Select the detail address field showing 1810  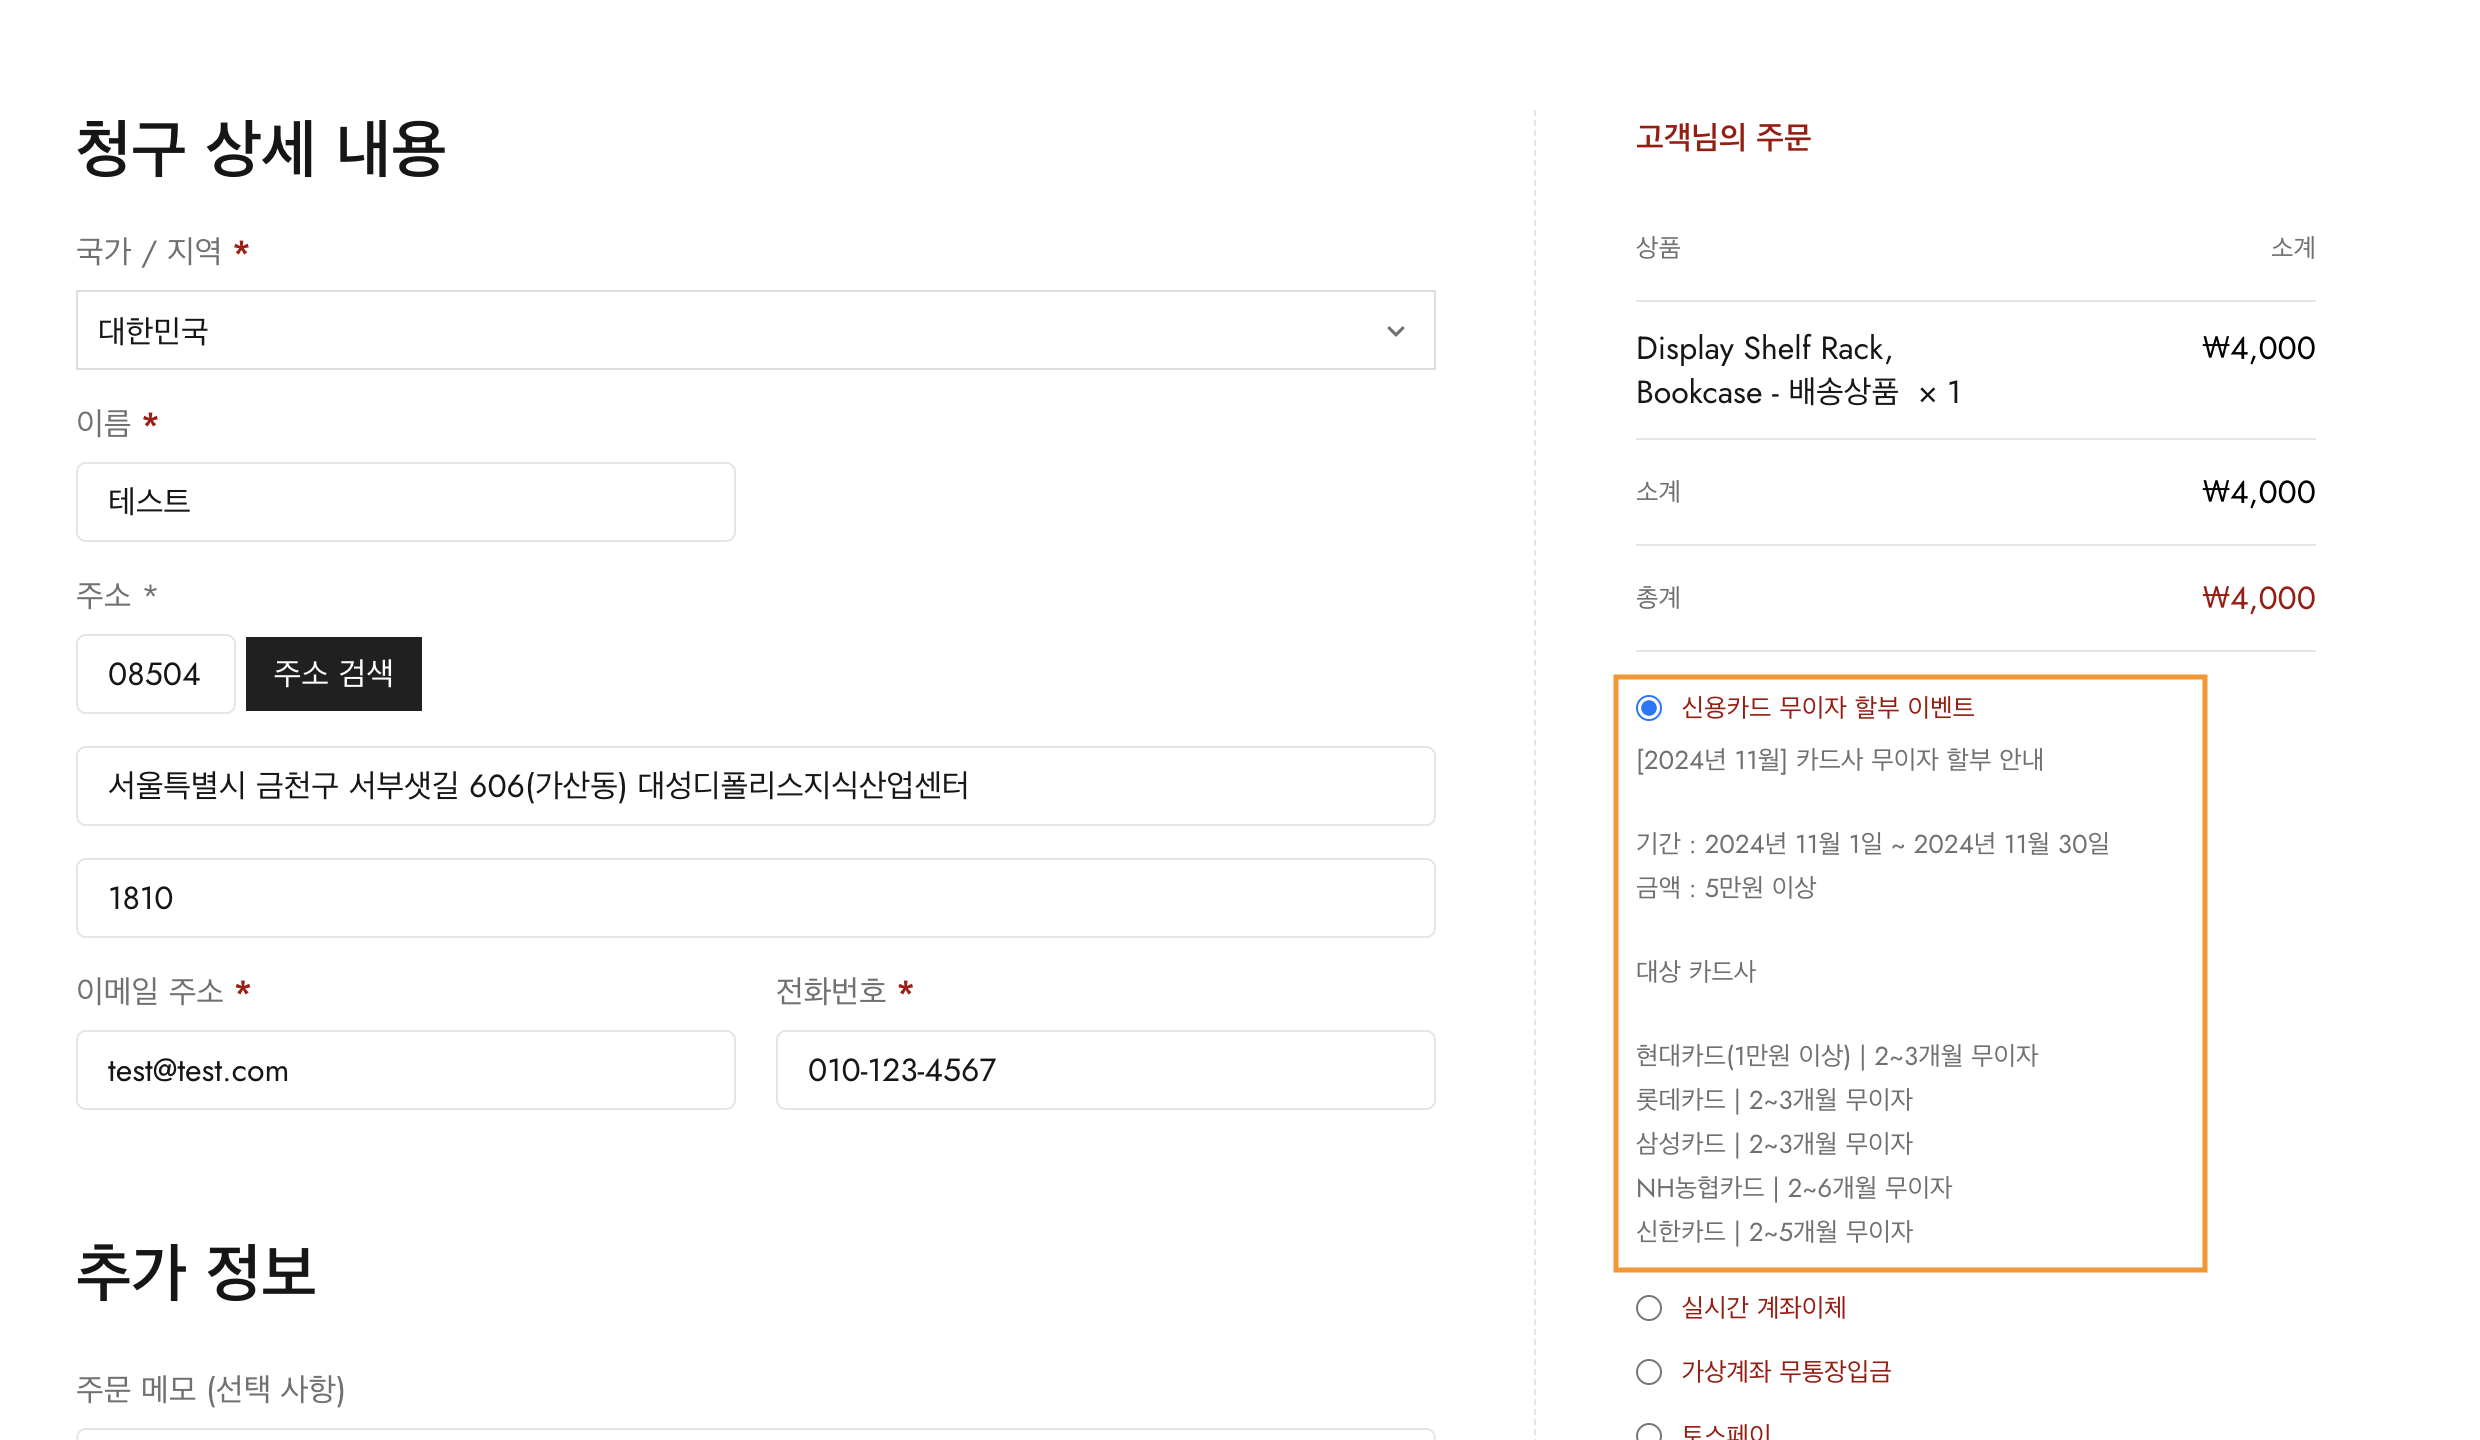click(755, 897)
